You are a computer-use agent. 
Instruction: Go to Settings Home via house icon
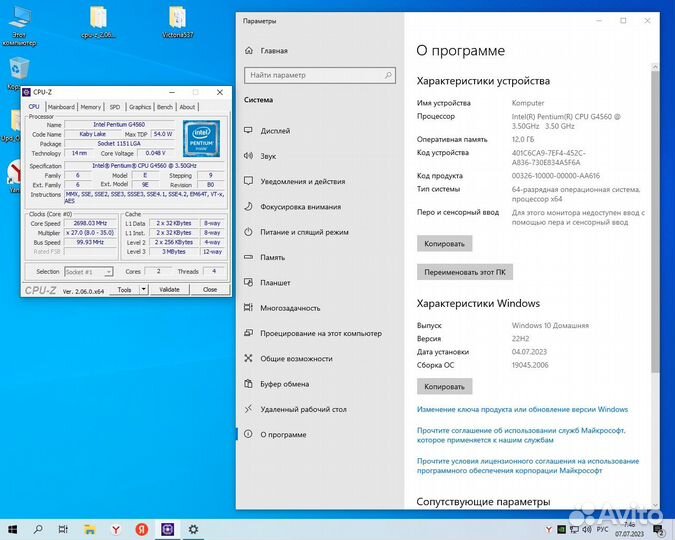249,50
